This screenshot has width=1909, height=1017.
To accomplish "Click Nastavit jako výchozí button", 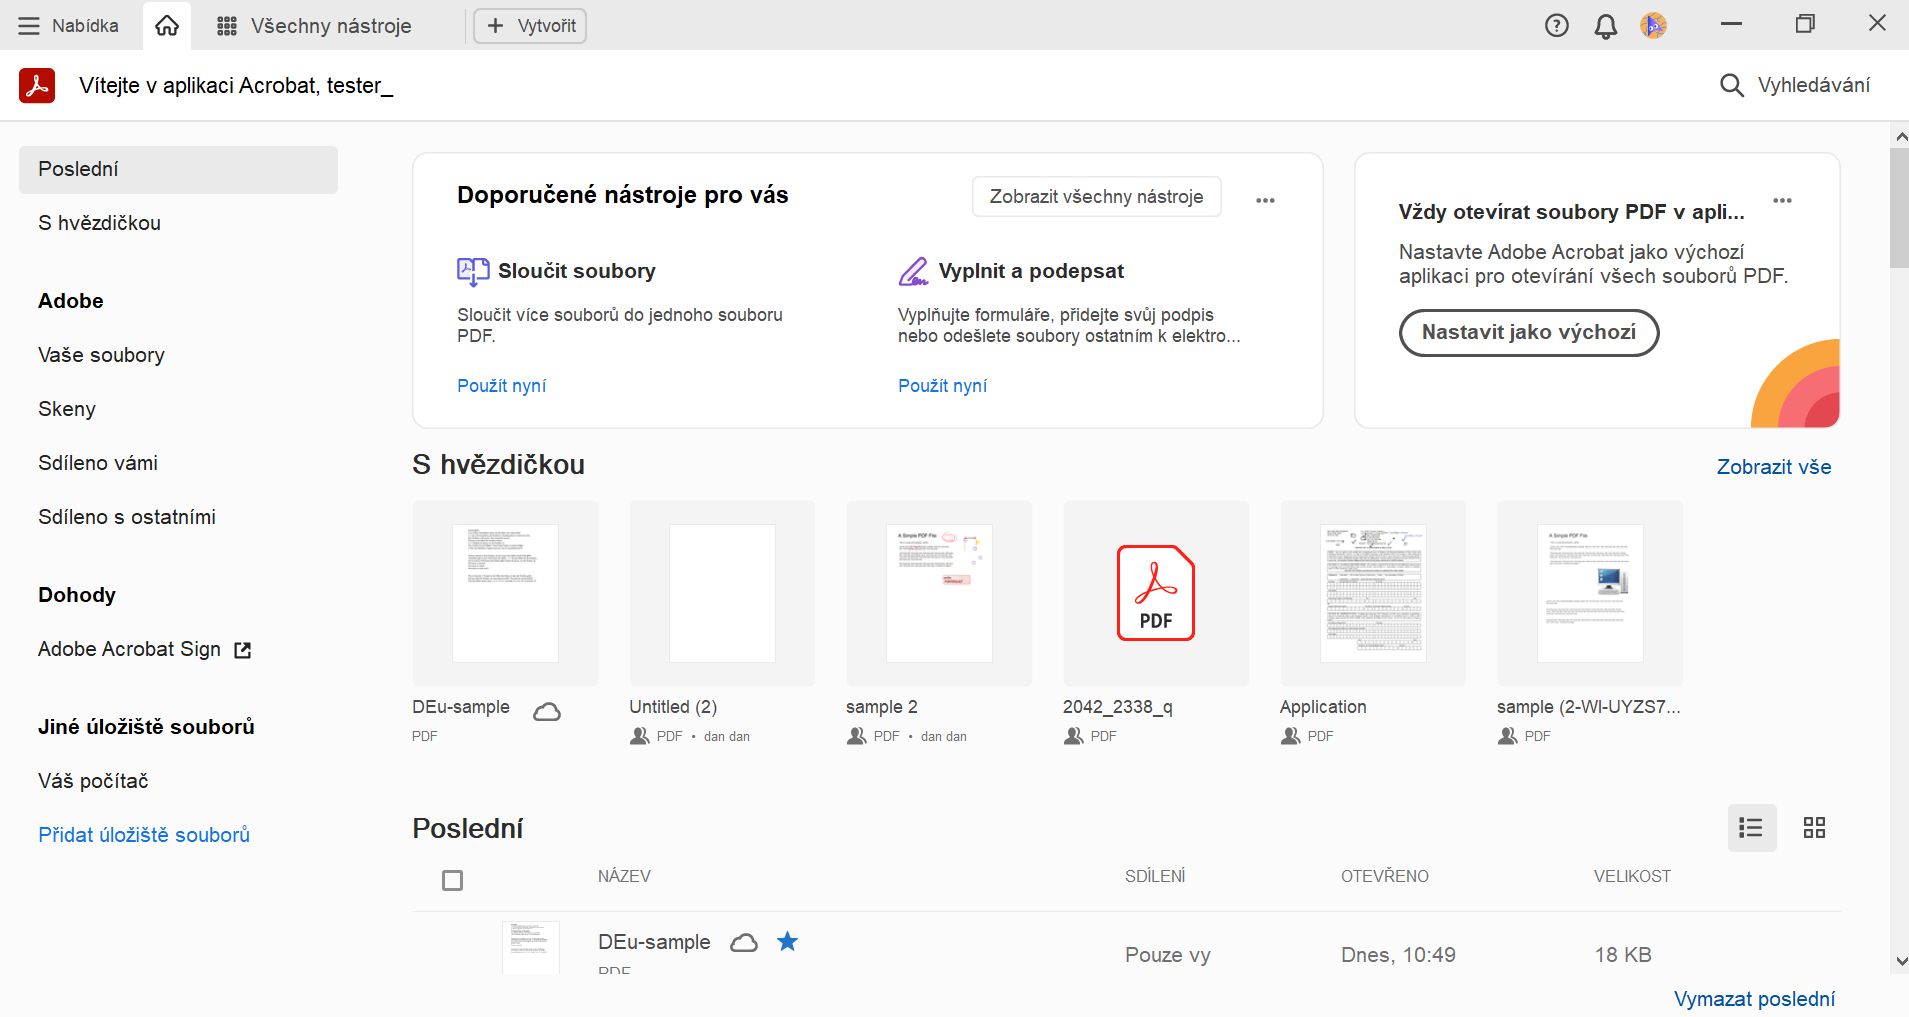I will (1528, 332).
